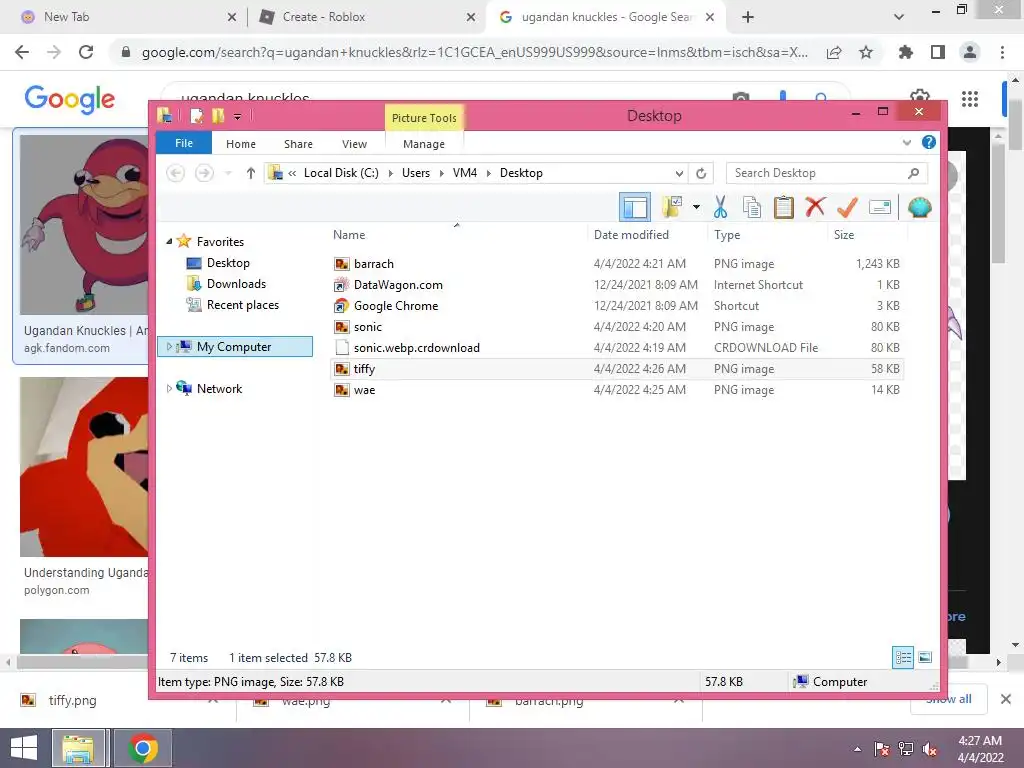Open the Home ribbon tab
This screenshot has height=768, width=1024.
pos(240,144)
